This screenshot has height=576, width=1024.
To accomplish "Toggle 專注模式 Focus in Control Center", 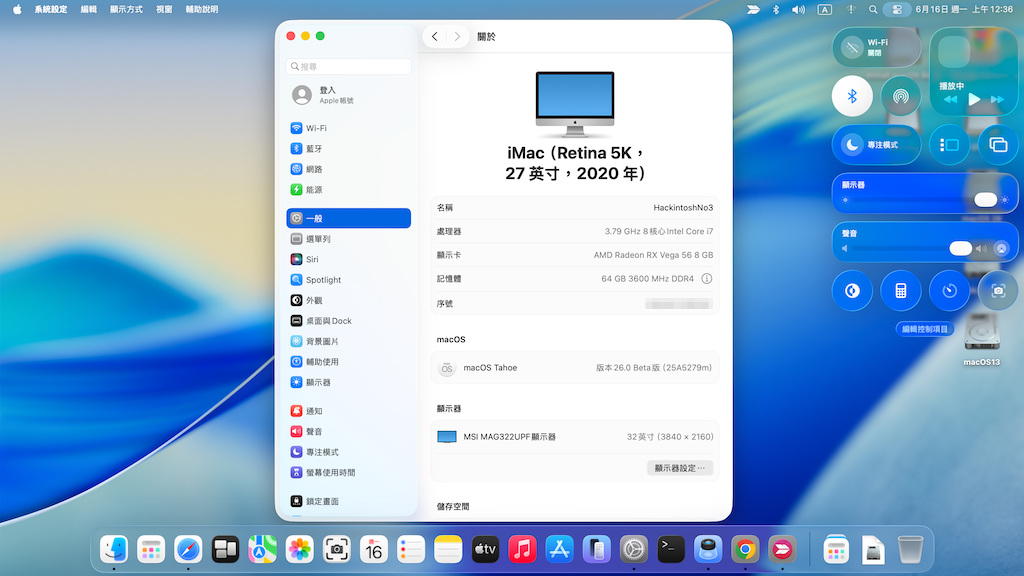I will 876,145.
